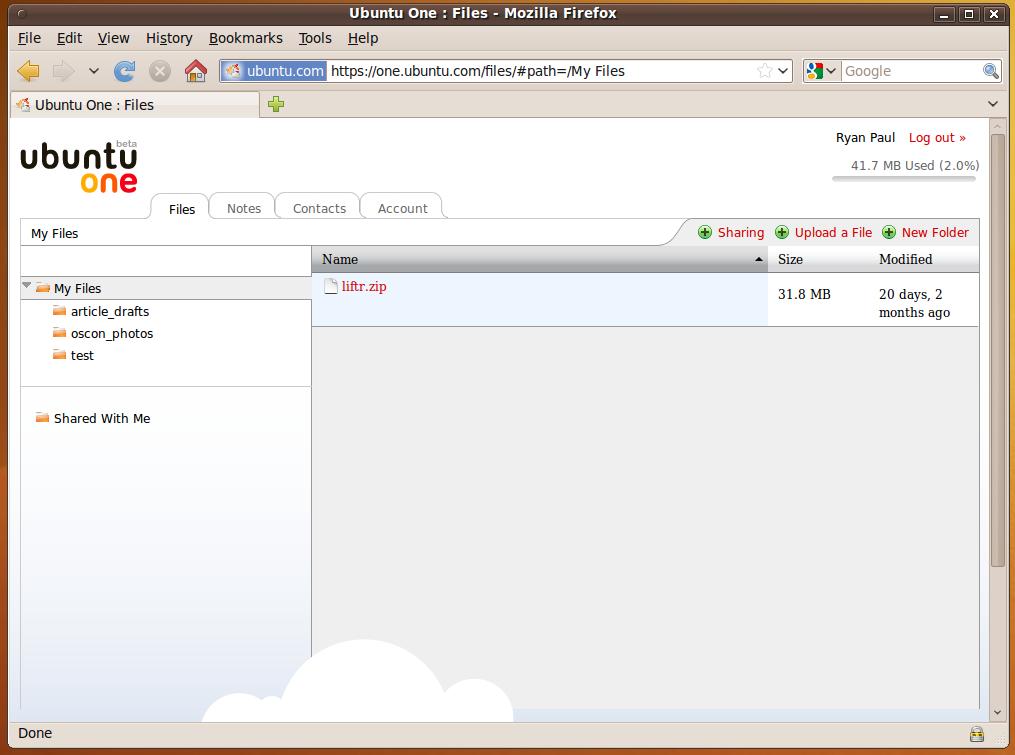Open the View menu

[113, 38]
